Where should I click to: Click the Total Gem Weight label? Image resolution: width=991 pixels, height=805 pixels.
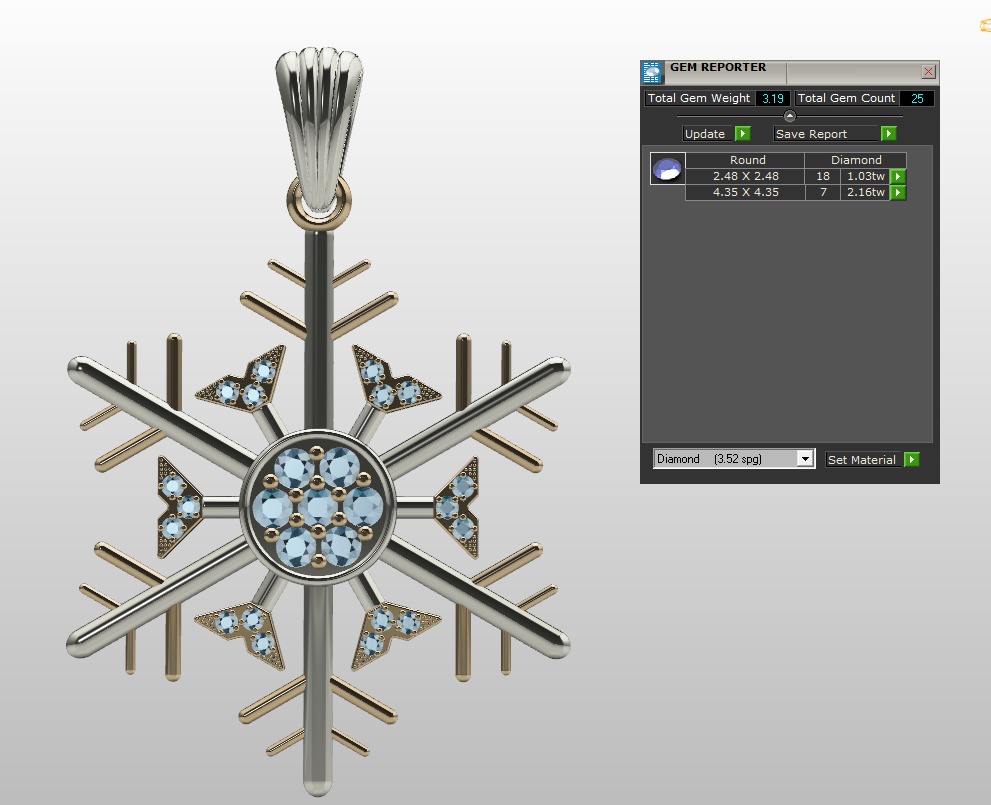tap(698, 98)
